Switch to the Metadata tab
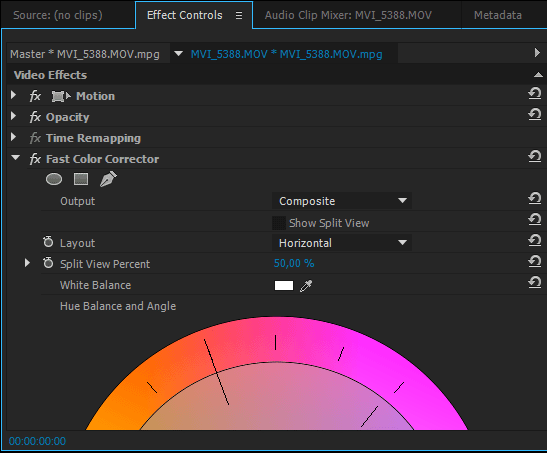Screen dimensions: 547x453 498,15
